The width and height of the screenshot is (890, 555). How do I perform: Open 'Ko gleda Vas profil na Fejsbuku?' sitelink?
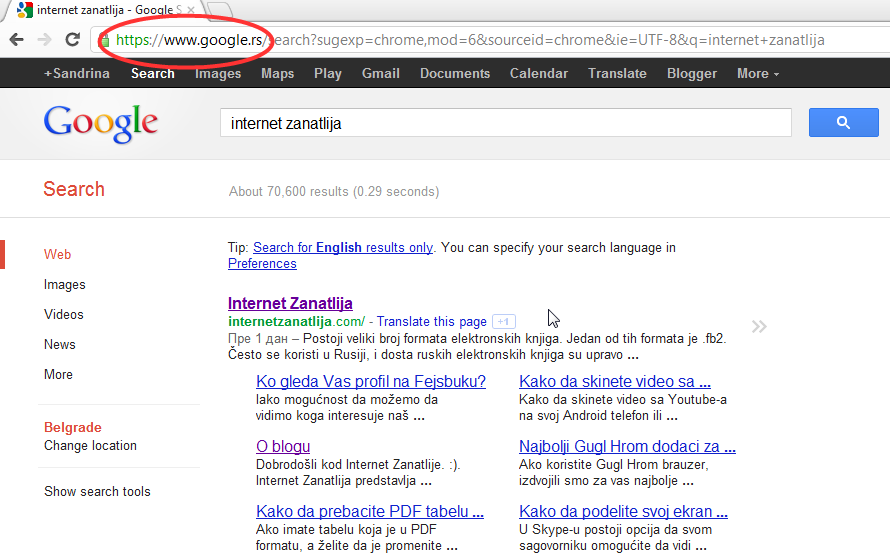[x=371, y=381]
